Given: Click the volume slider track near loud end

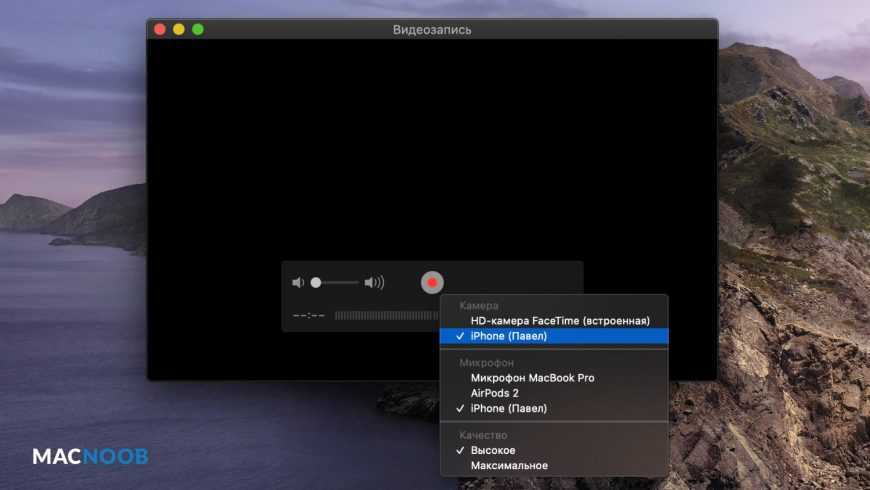Looking at the screenshot, I should point(352,283).
